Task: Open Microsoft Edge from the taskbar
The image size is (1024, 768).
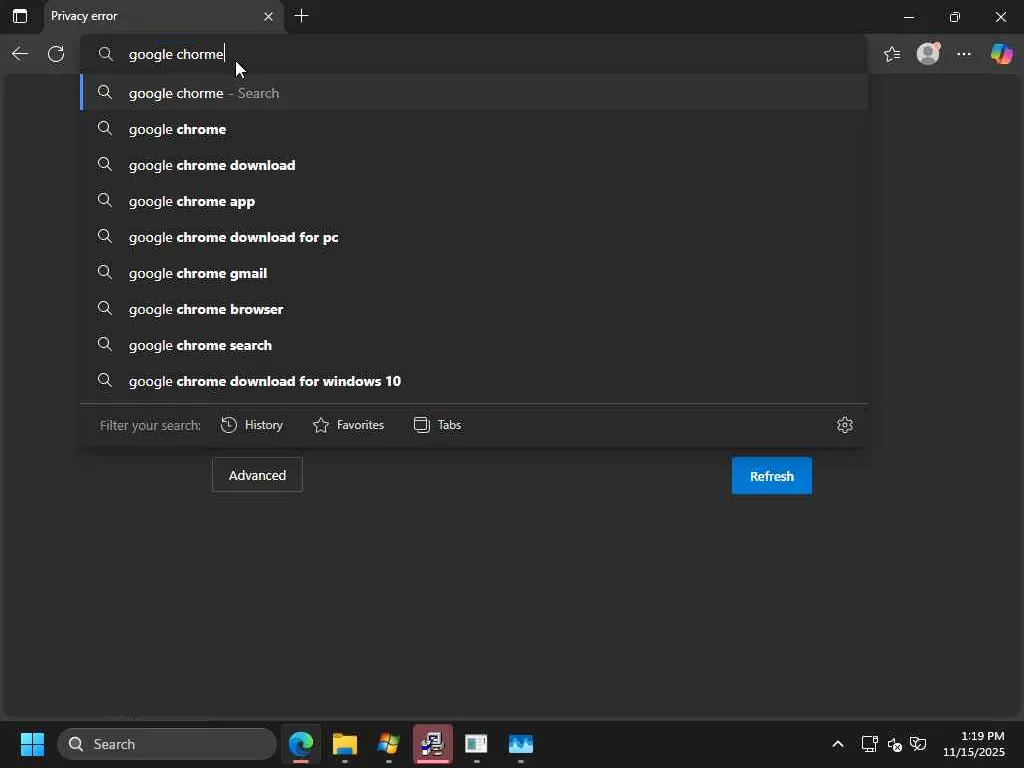Action: pyautogui.click(x=301, y=744)
